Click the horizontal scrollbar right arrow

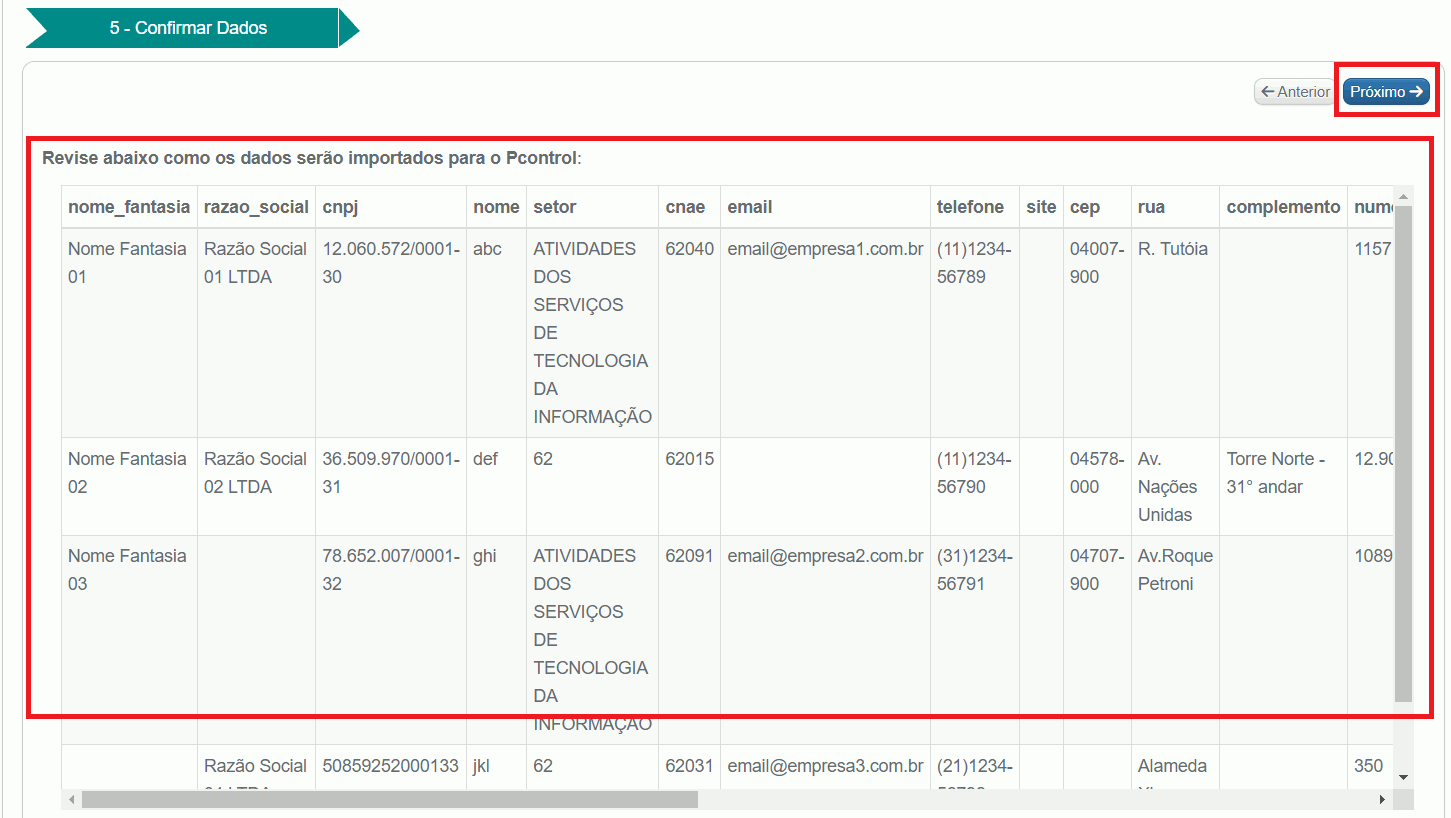(1383, 800)
